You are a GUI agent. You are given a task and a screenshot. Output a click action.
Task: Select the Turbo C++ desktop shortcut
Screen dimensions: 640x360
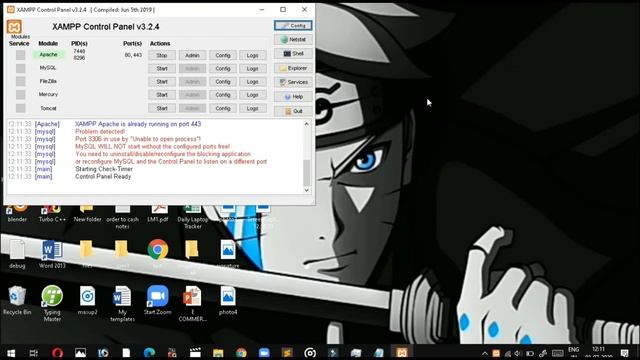tap(52, 214)
